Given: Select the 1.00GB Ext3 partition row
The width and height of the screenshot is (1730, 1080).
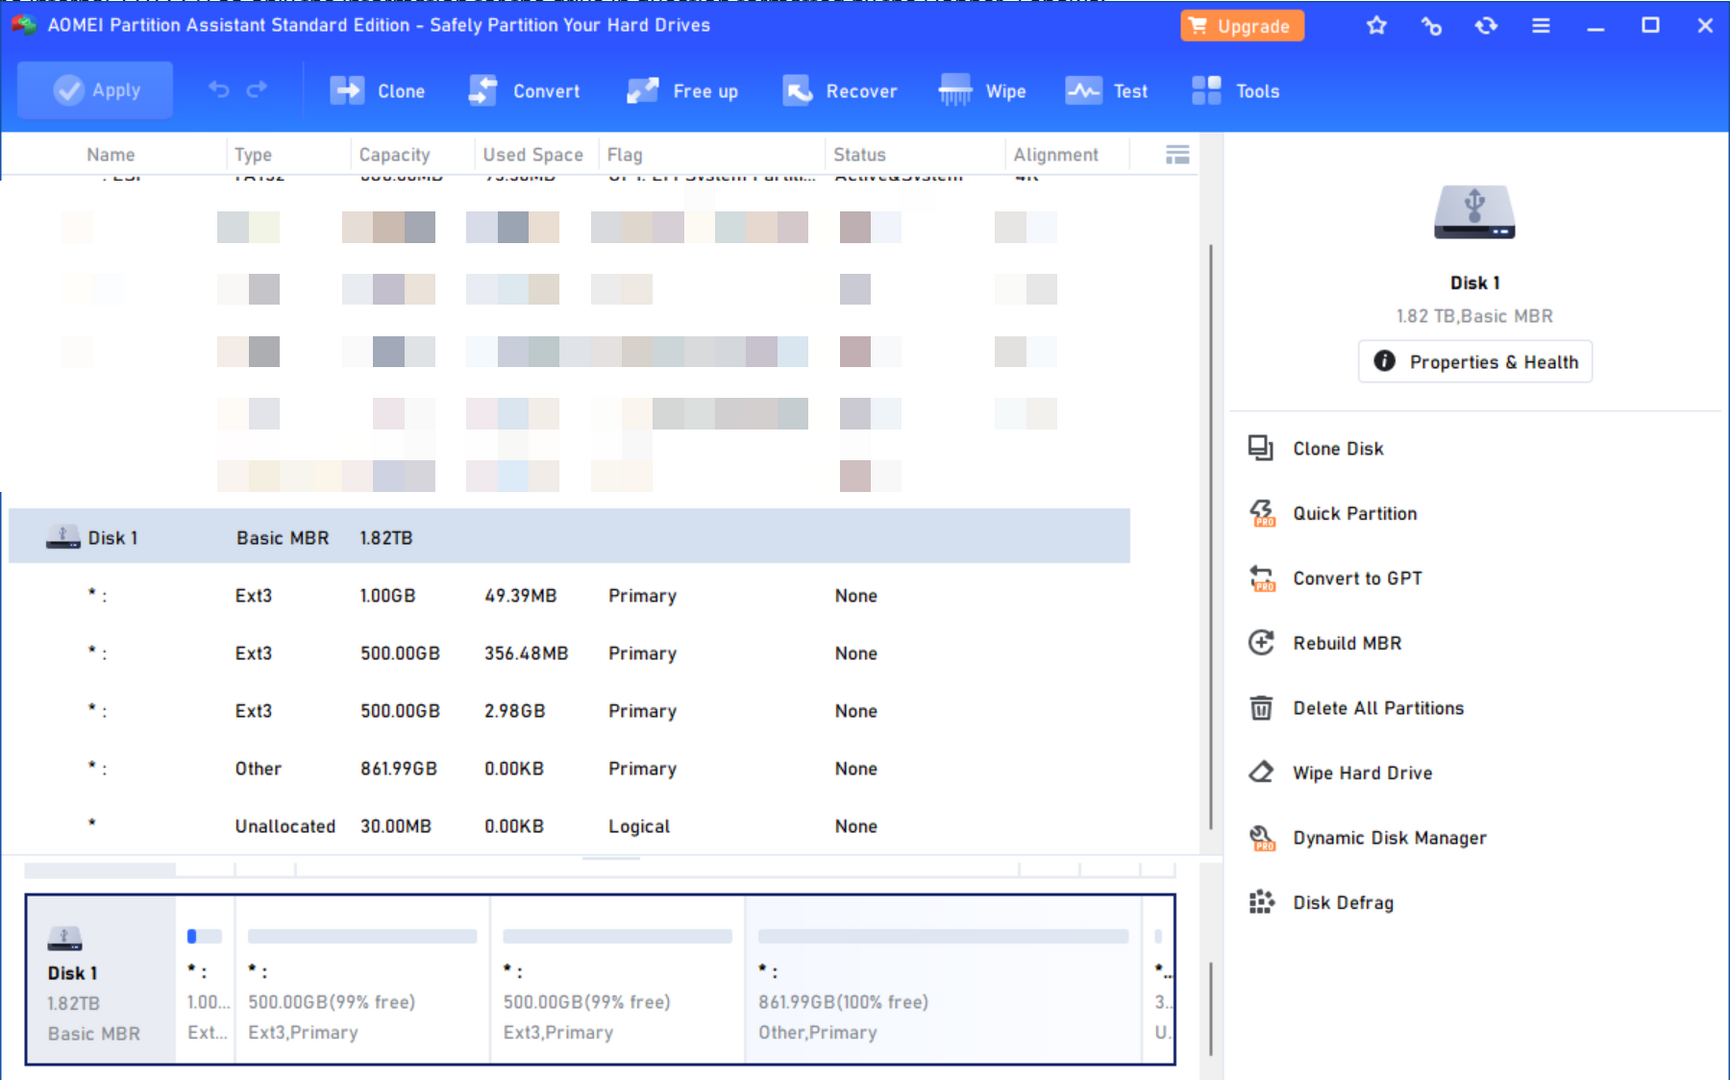Looking at the screenshot, I should [x=569, y=595].
